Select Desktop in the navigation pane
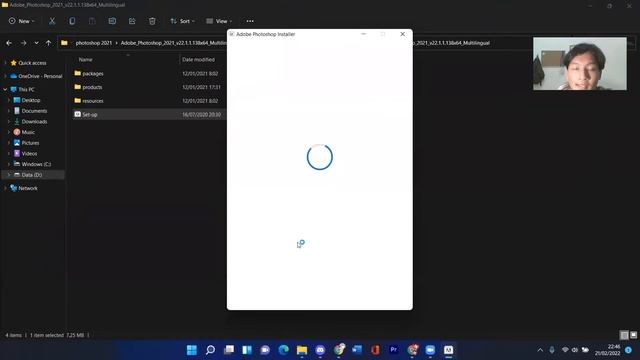The width and height of the screenshot is (640, 360). click(31, 100)
